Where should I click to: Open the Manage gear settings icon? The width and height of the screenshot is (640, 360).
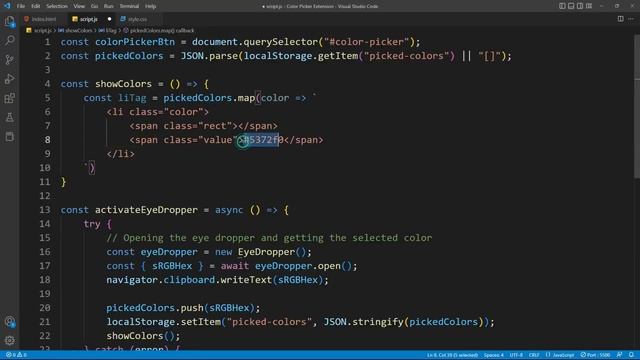(9, 340)
